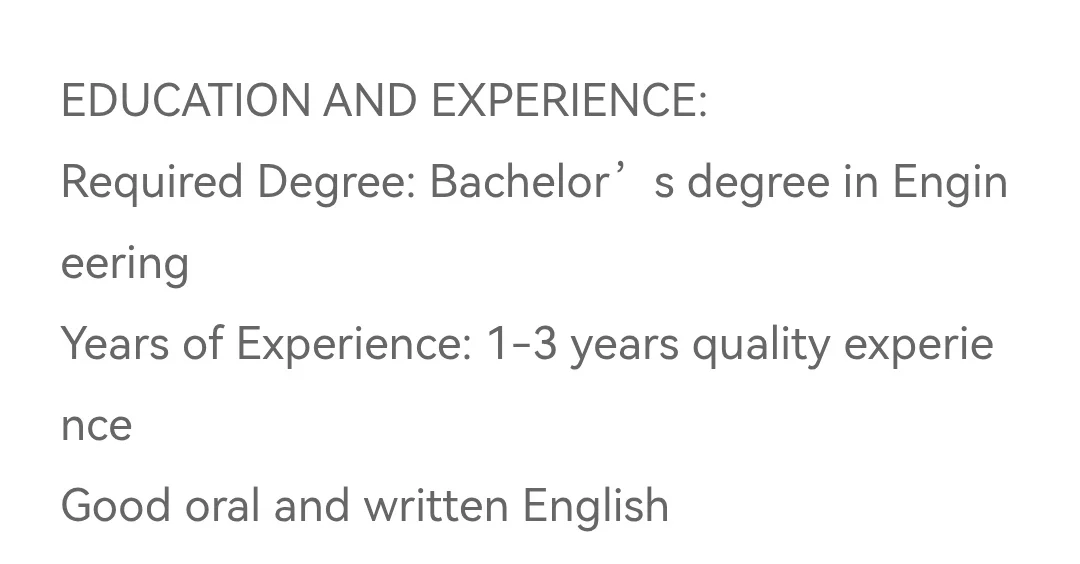This screenshot has height=564, width=1080.
Task: Click the truncated word Engin
Action: click(950, 183)
